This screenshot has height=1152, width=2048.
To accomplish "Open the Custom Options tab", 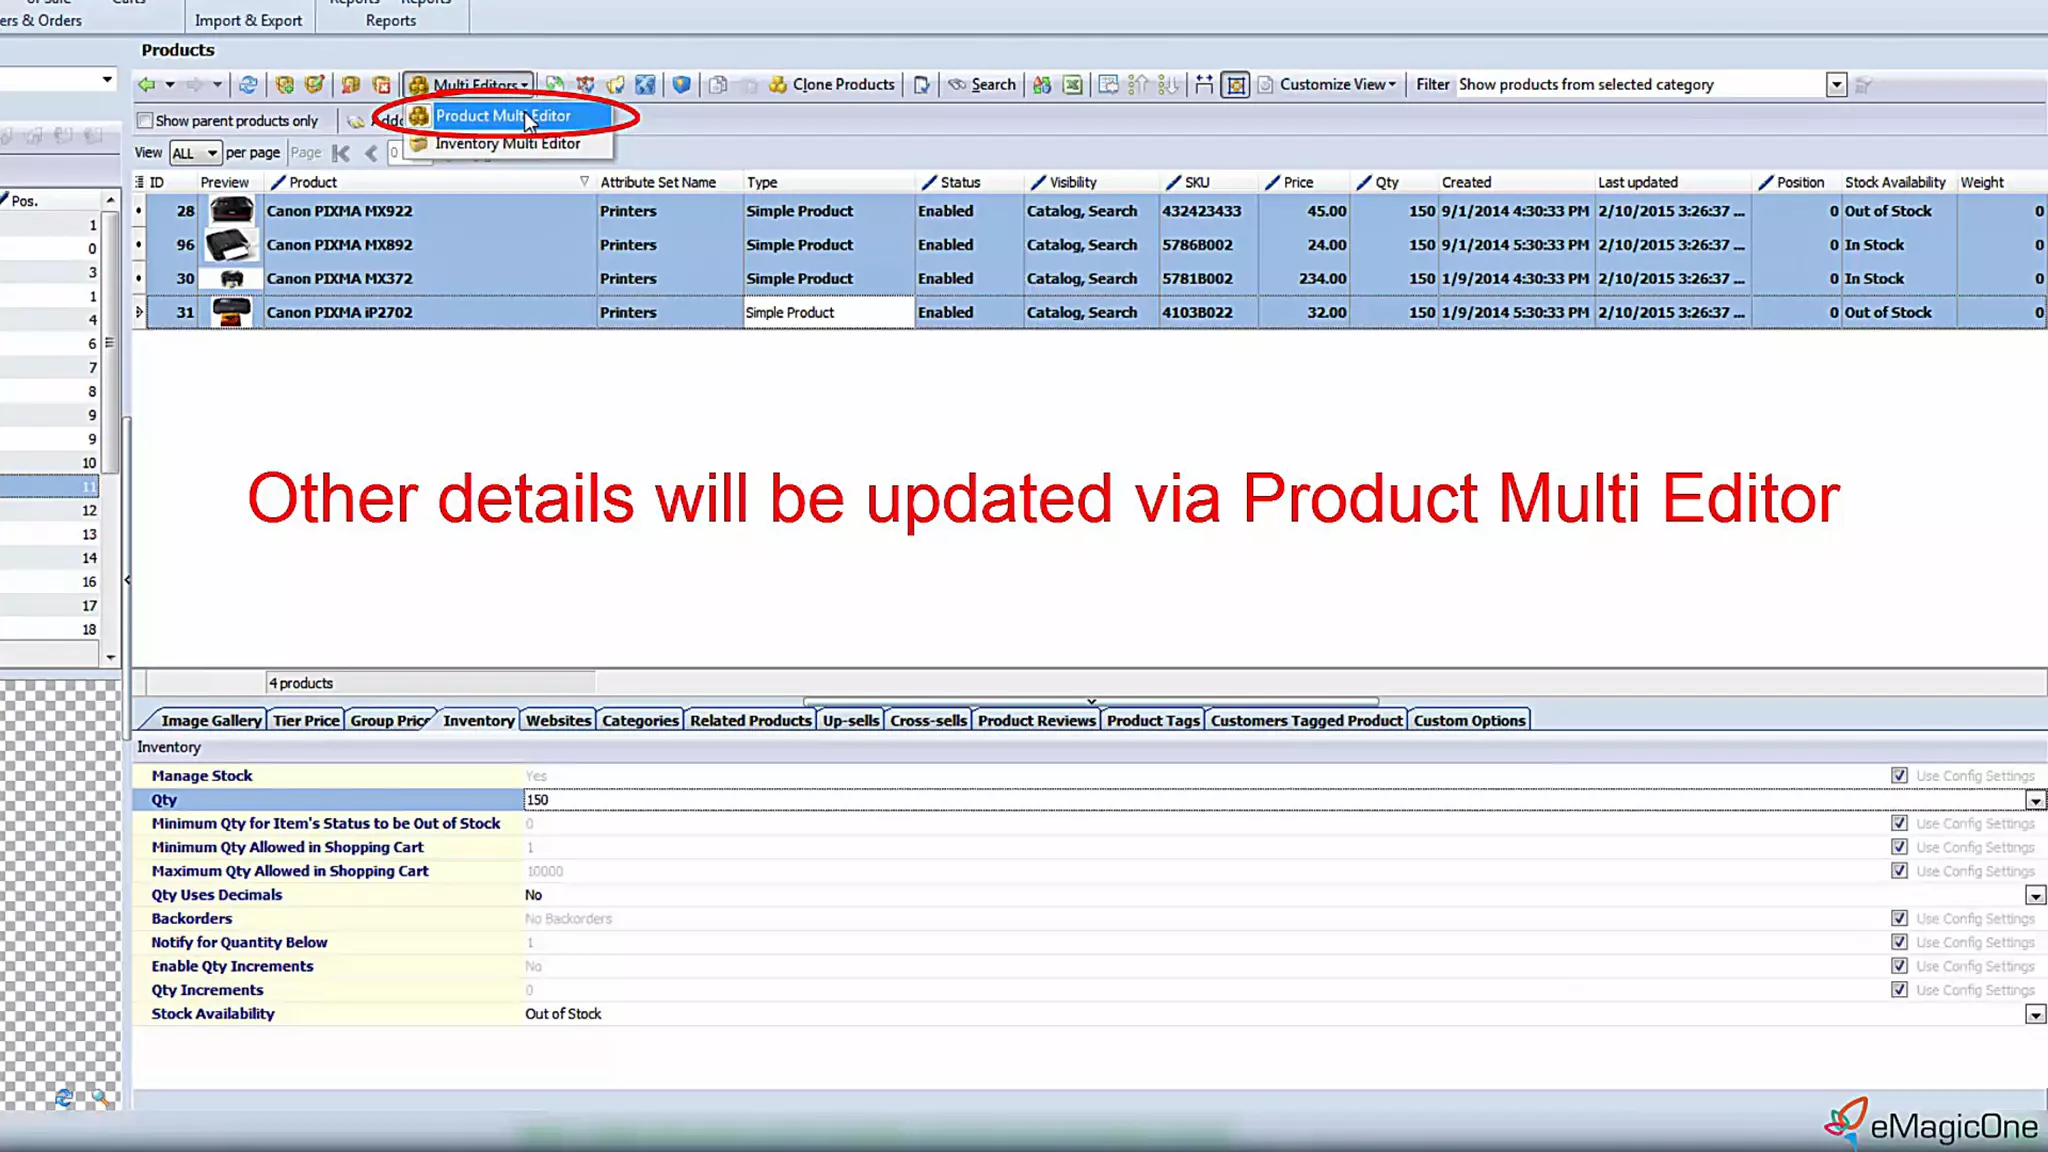I will point(1469,721).
